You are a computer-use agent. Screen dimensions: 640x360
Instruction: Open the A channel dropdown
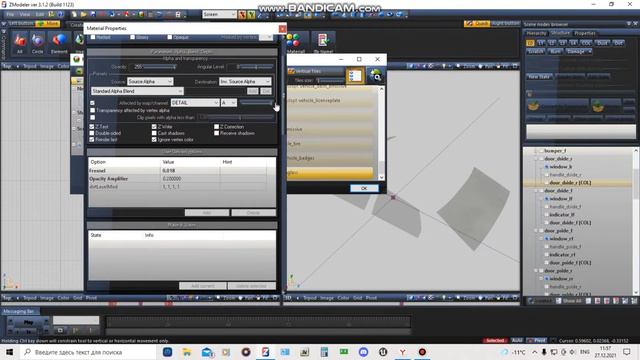click(229, 103)
